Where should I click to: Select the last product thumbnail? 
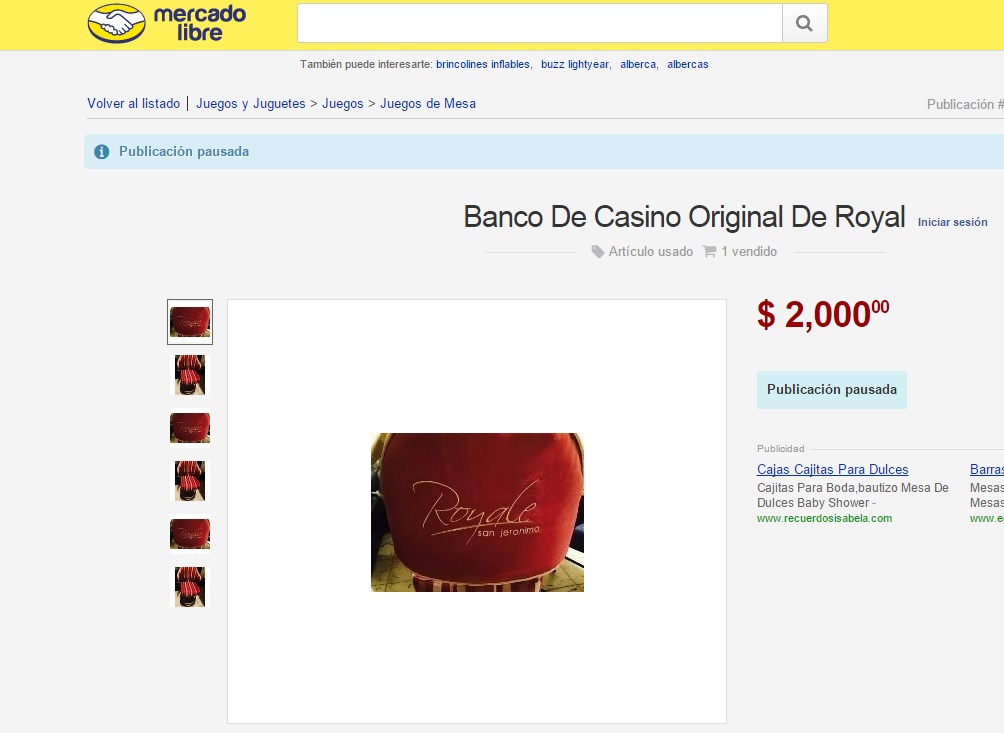pos(190,586)
